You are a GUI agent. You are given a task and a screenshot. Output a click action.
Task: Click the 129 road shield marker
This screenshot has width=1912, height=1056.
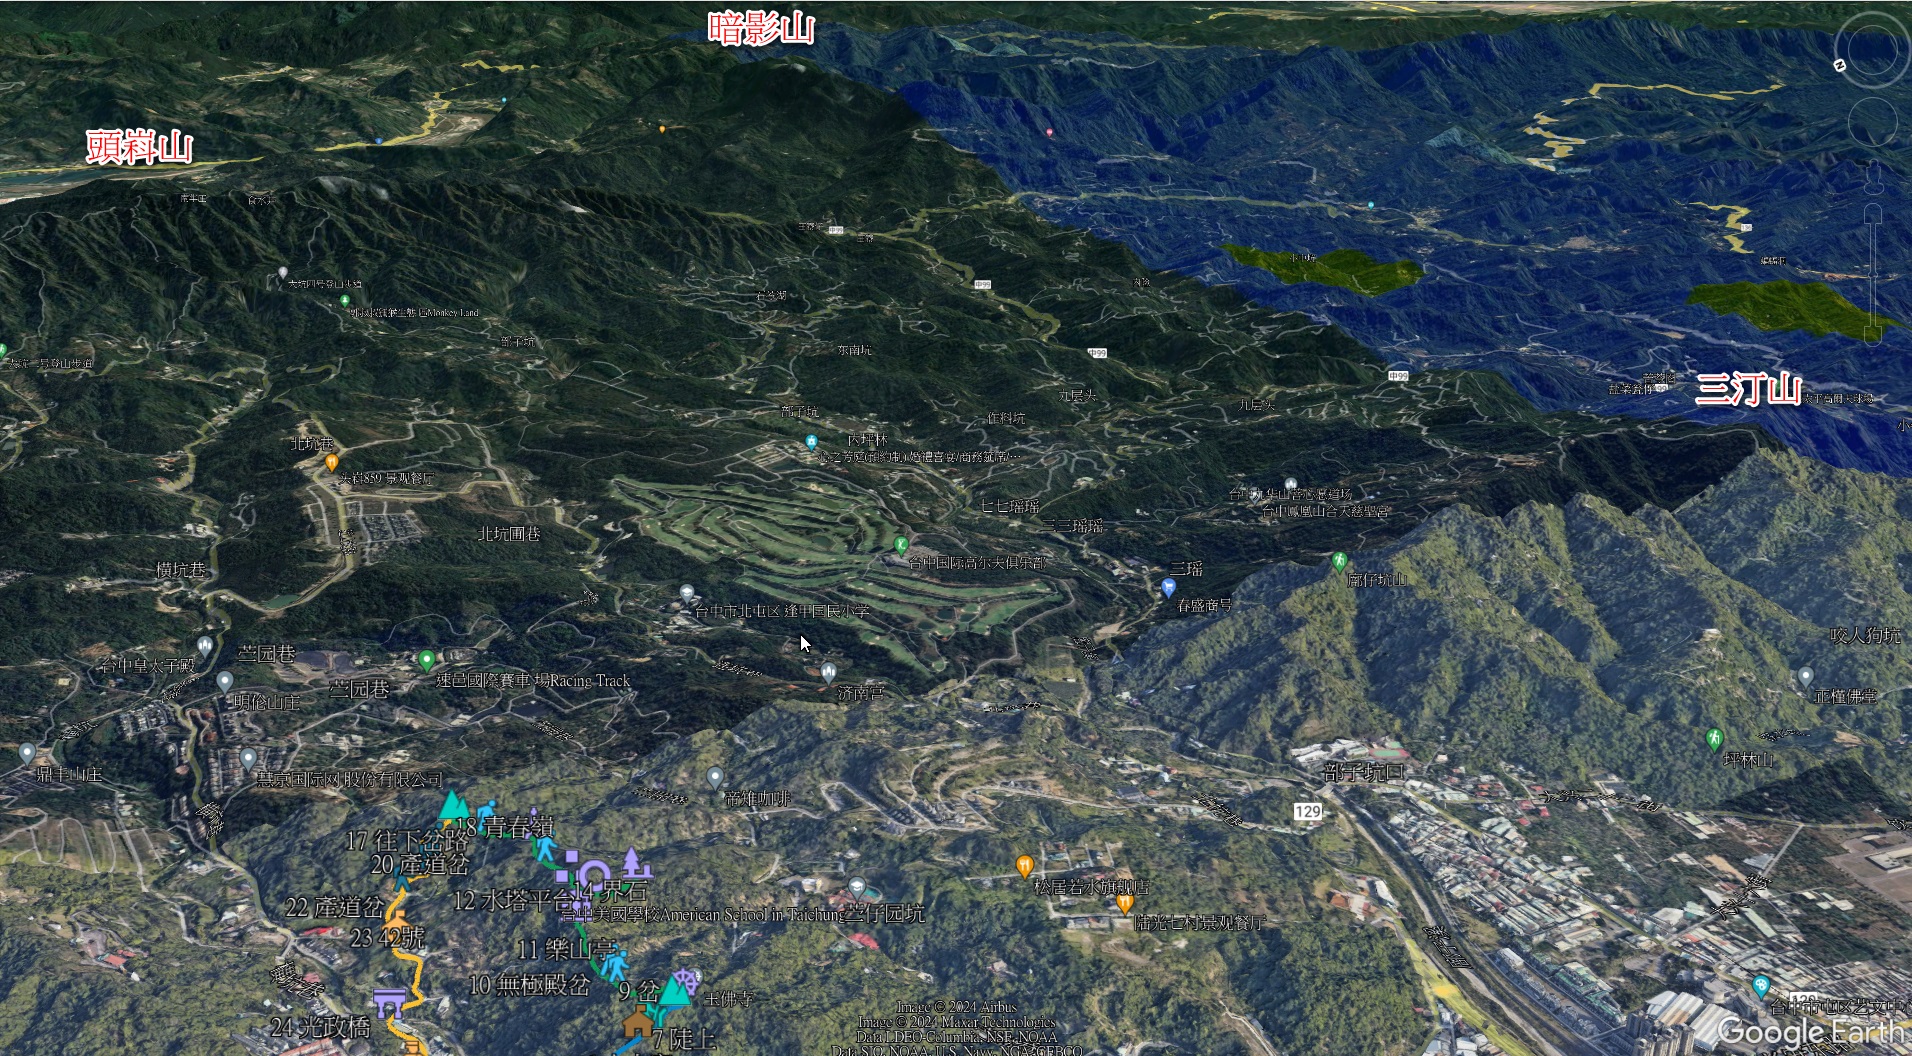coord(1308,811)
